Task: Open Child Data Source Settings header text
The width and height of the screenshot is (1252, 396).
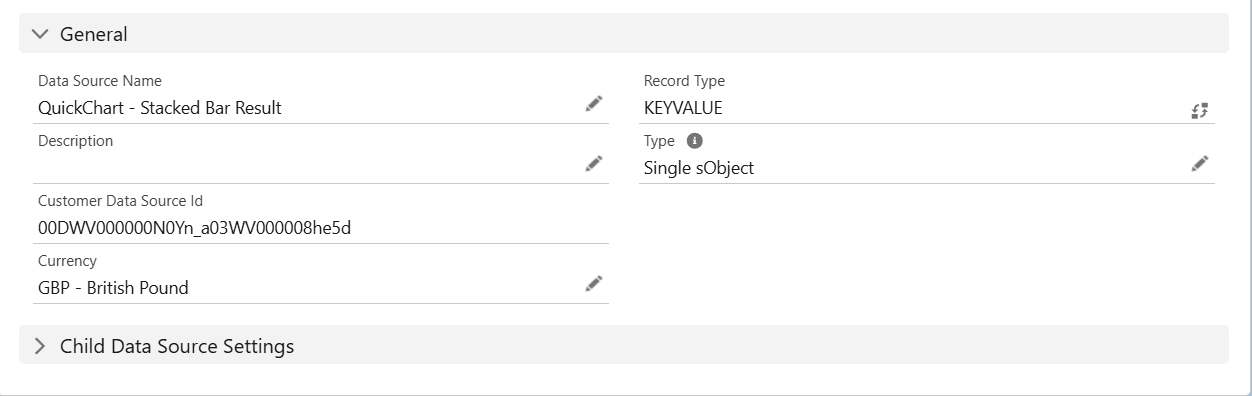Action: pos(177,346)
